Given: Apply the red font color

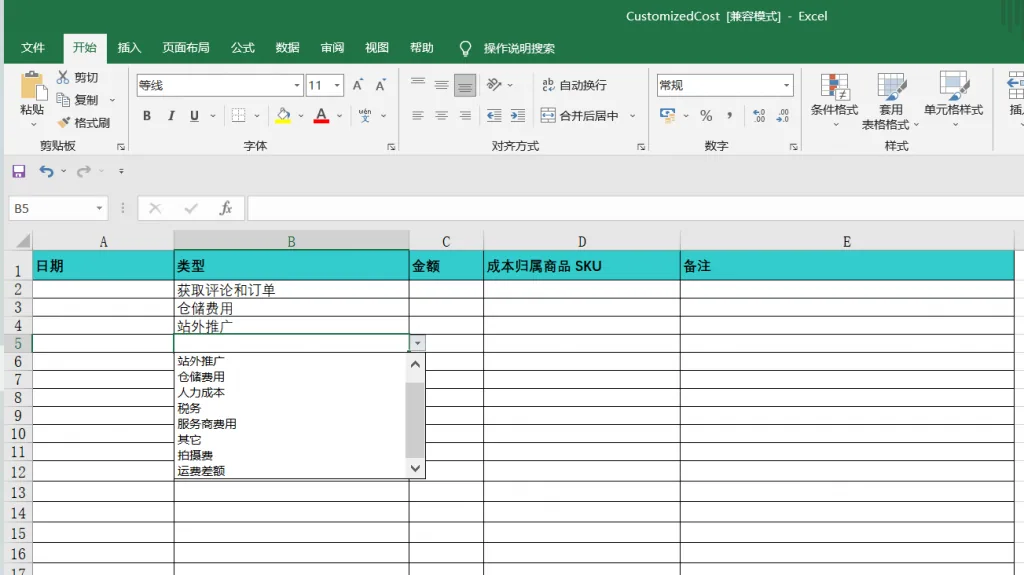Looking at the screenshot, I should click(321, 116).
